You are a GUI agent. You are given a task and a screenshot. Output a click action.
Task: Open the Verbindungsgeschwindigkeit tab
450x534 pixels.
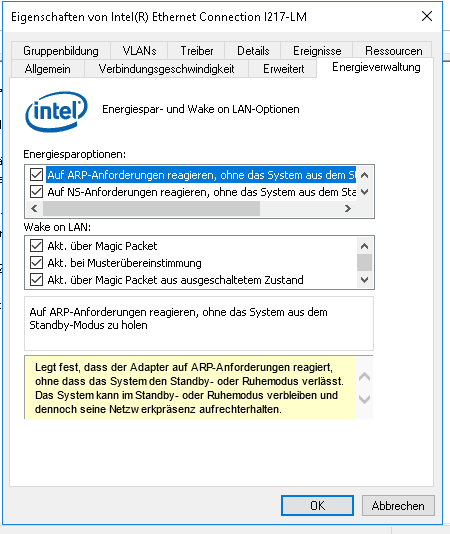pos(166,69)
